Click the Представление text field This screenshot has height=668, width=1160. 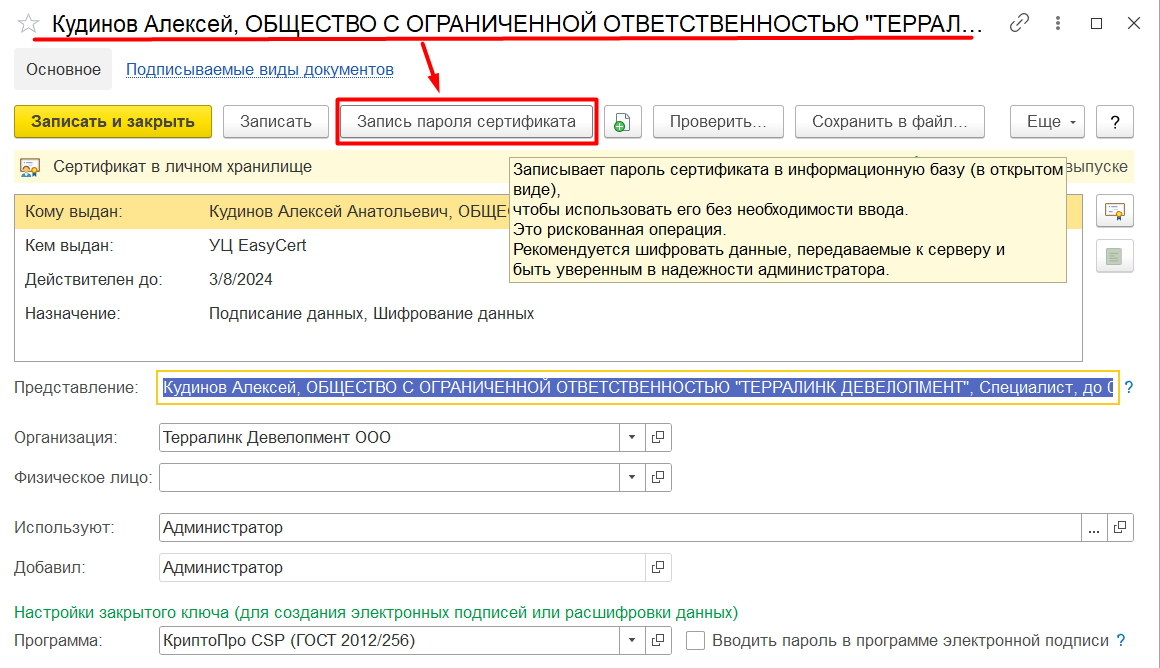(x=638, y=388)
